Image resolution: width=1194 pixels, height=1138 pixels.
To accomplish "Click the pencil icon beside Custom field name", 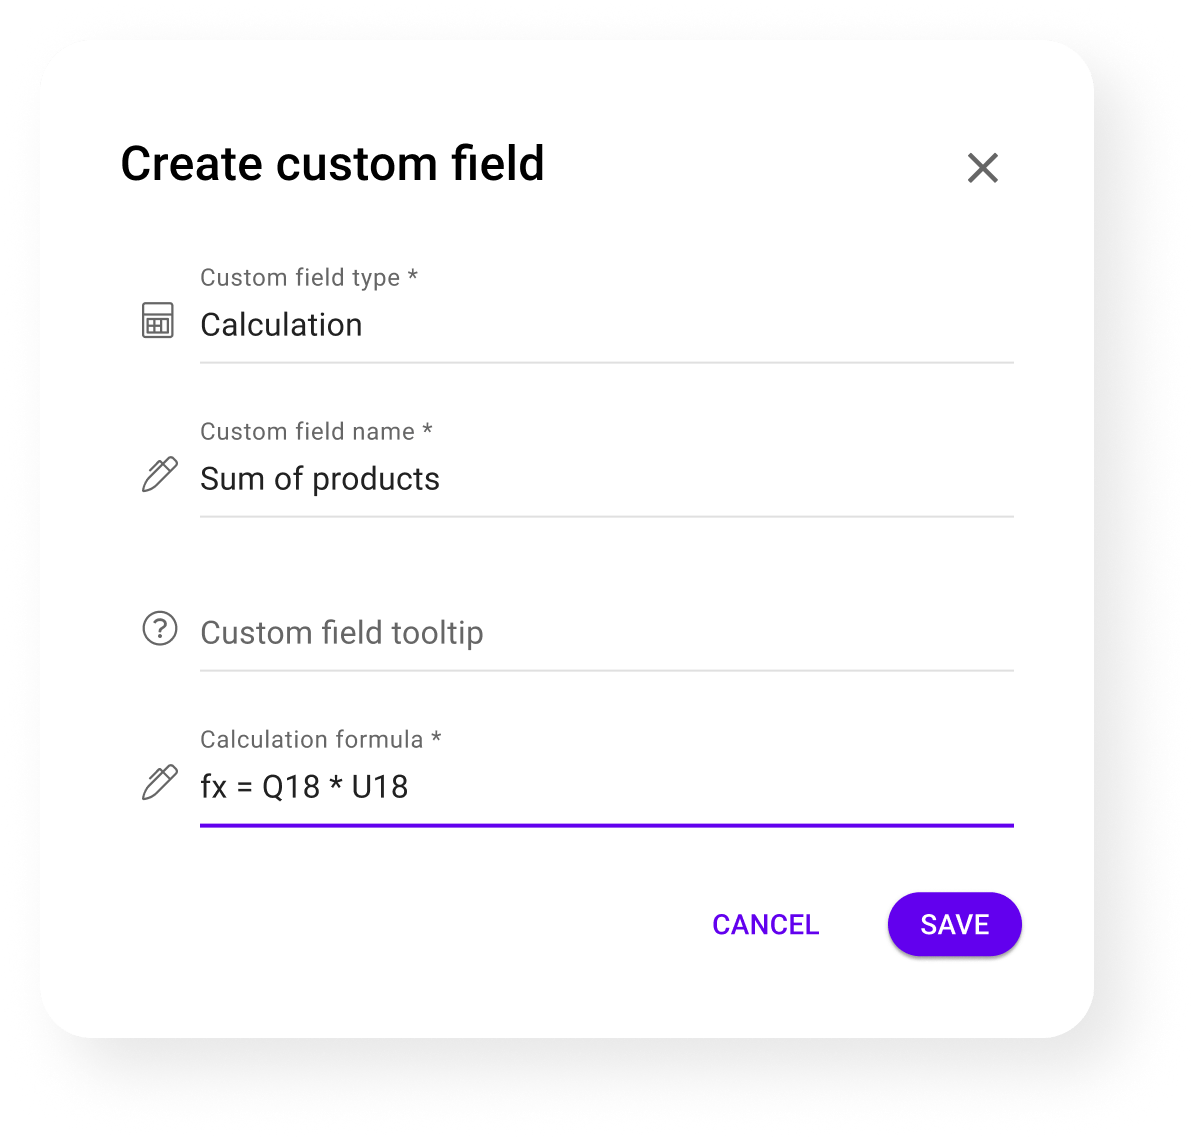I will tap(160, 475).
